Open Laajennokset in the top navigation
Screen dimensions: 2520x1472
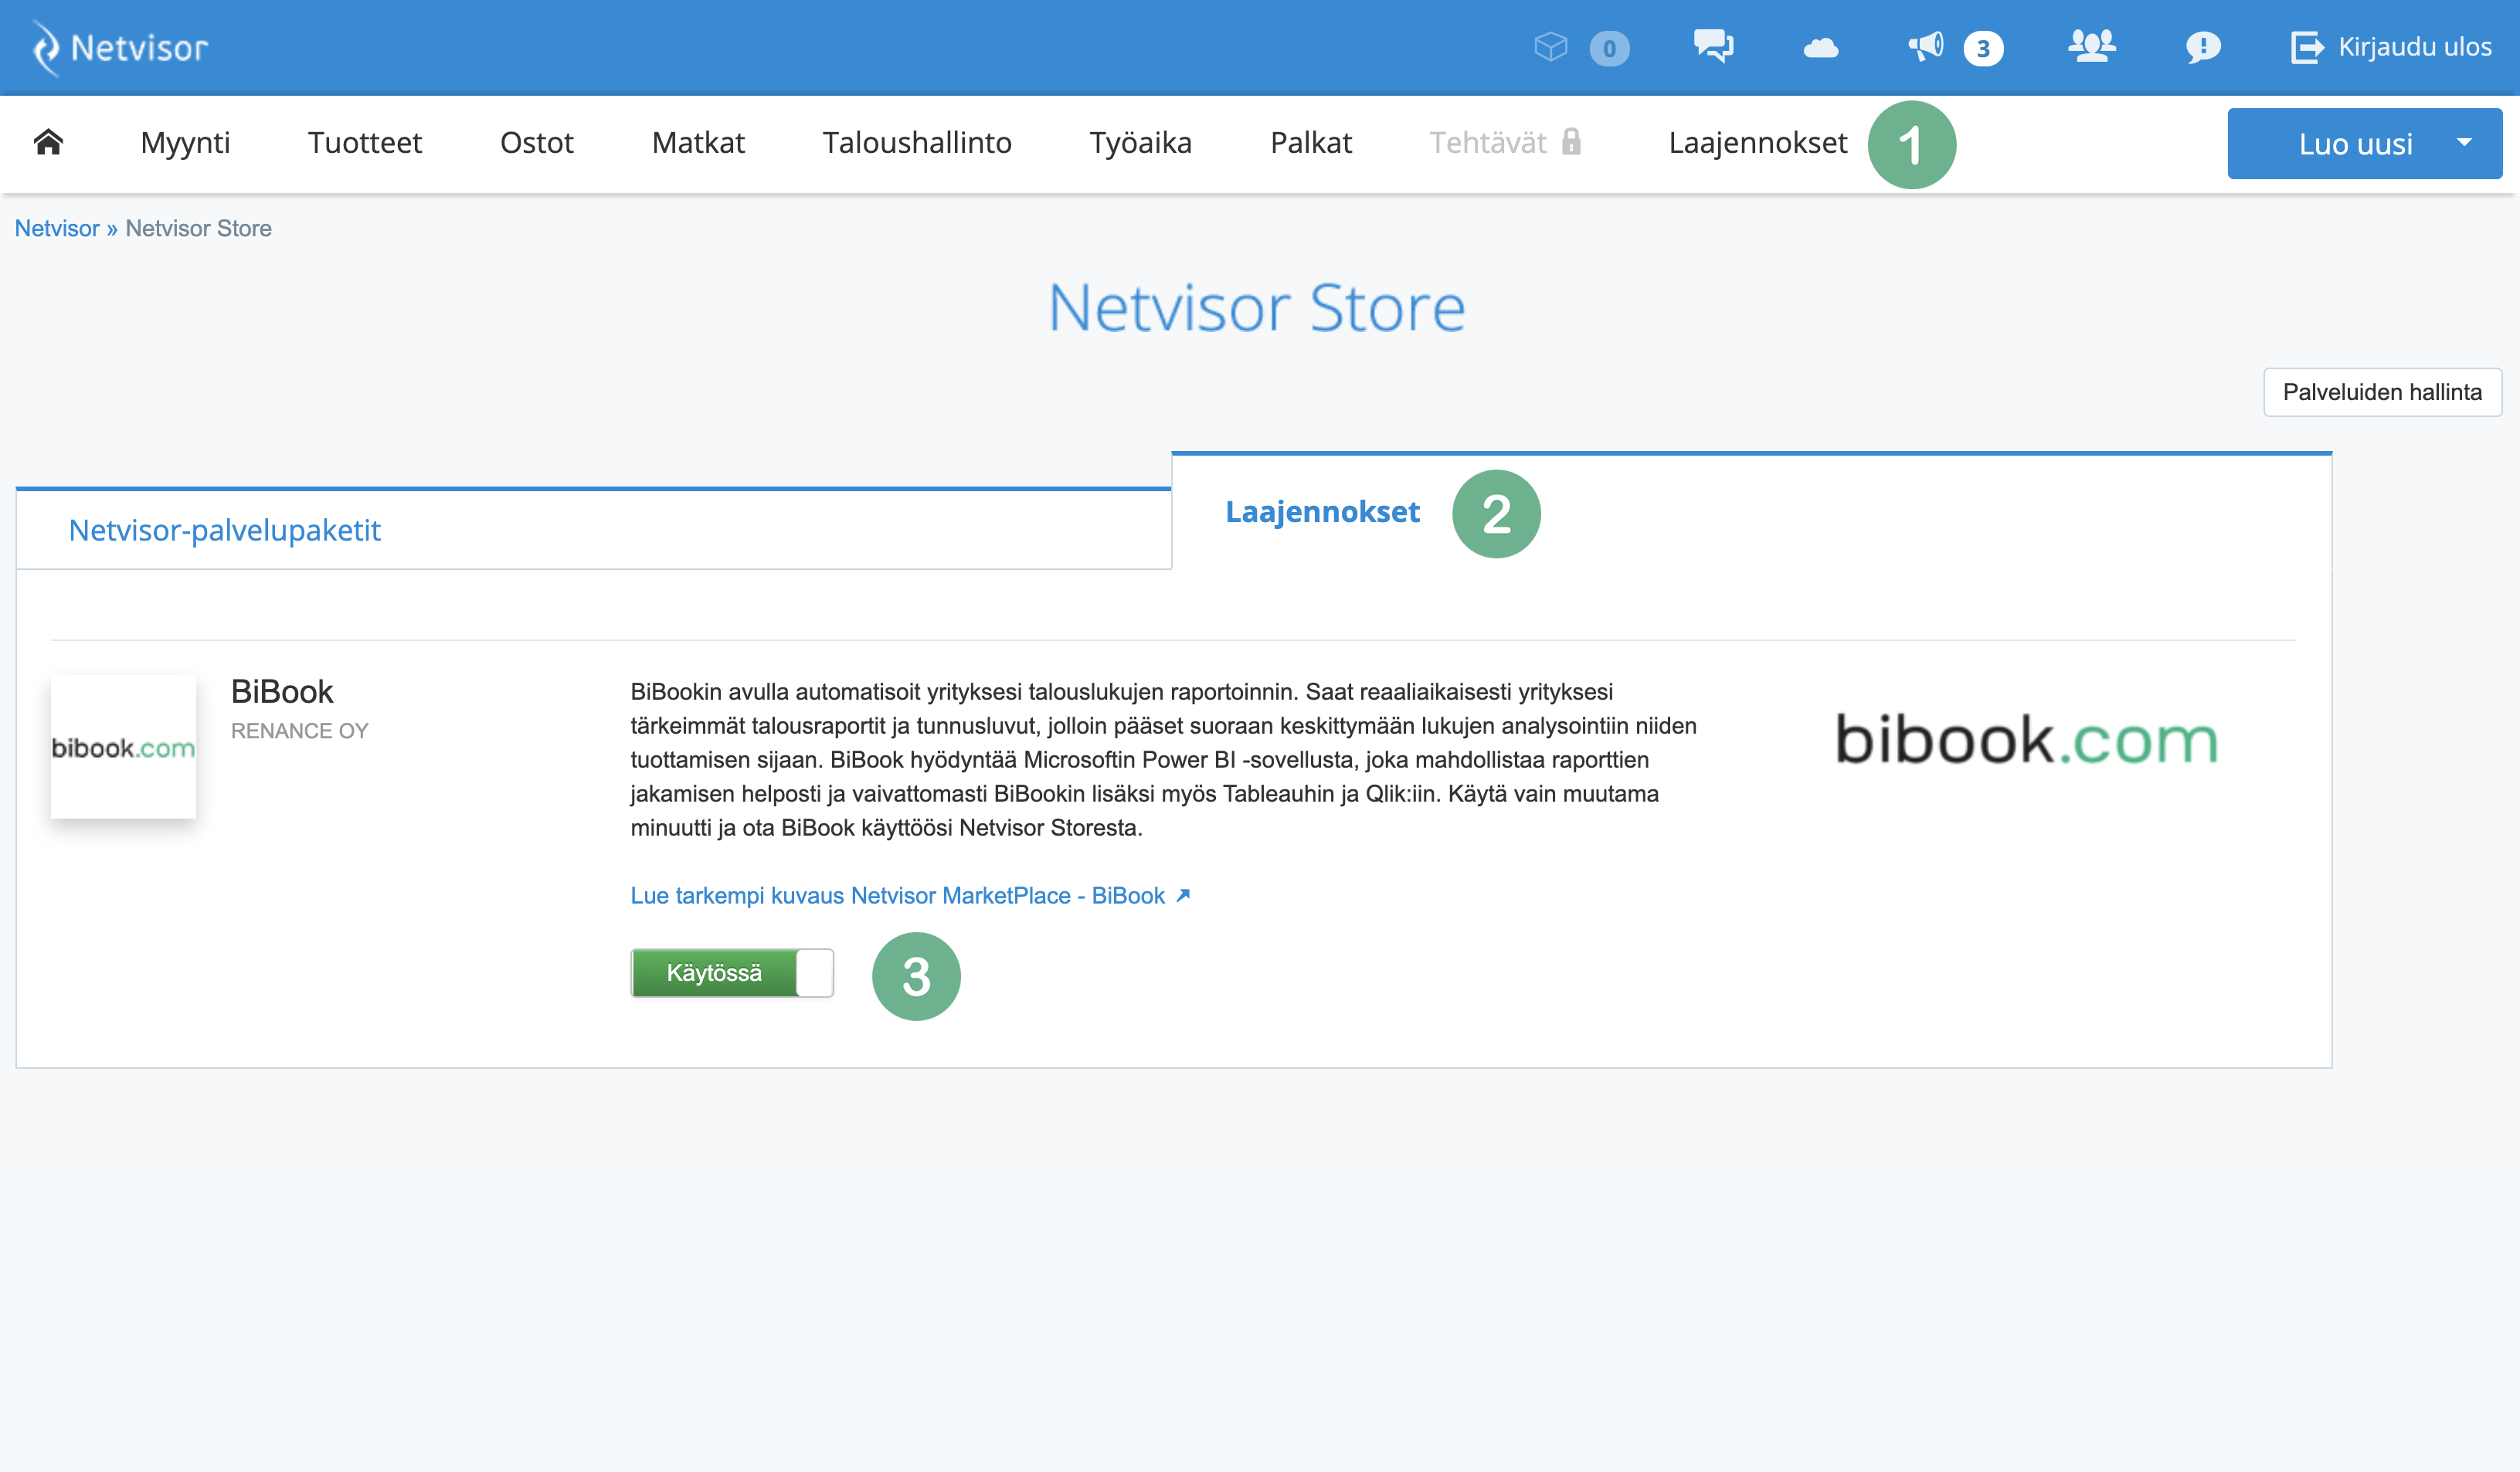coord(1758,143)
